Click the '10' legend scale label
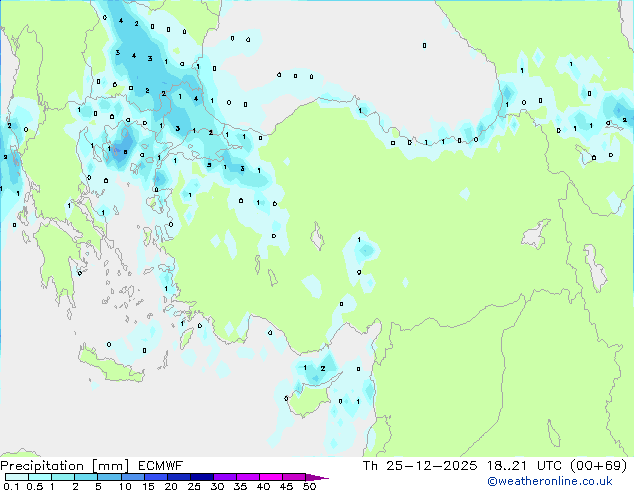Screen dimensions: 634x490 [125, 486]
